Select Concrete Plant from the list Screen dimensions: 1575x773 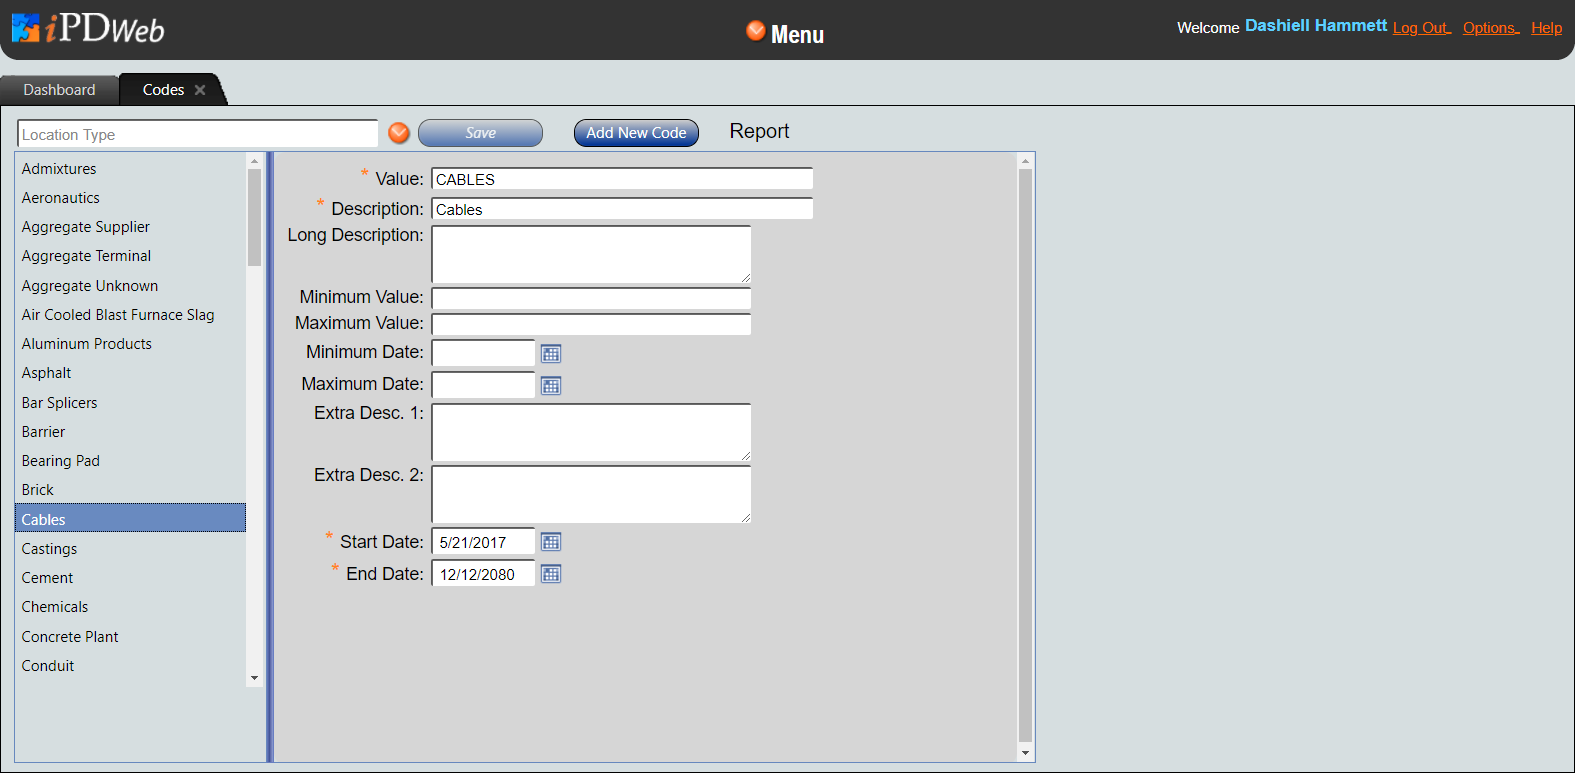[70, 637]
